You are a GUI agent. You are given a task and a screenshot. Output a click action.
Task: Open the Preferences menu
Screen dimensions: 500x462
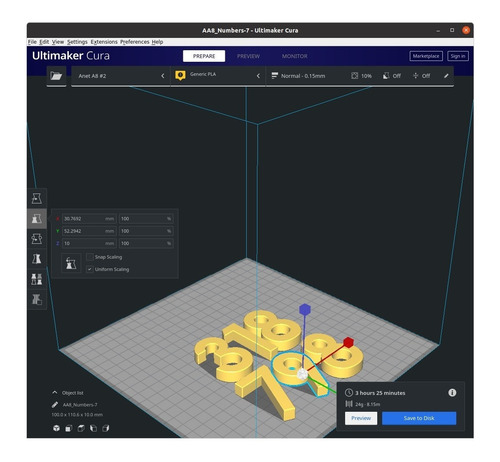coord(135,42)
